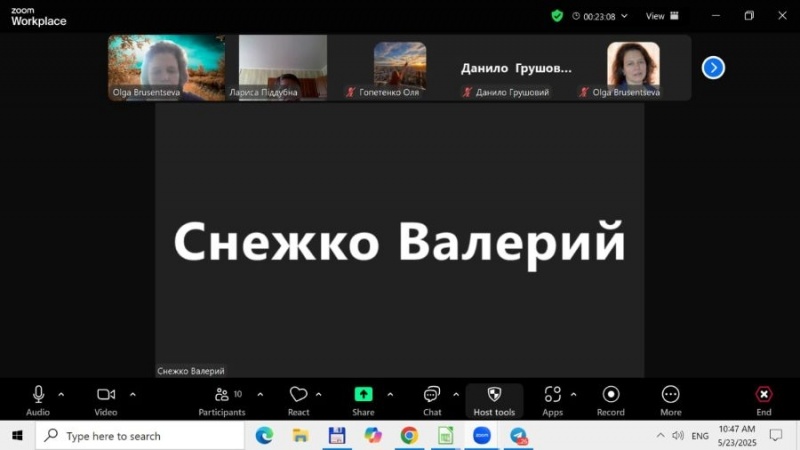Start recording the meeting
Screen dimensions: 800x450
pos(611,400)
